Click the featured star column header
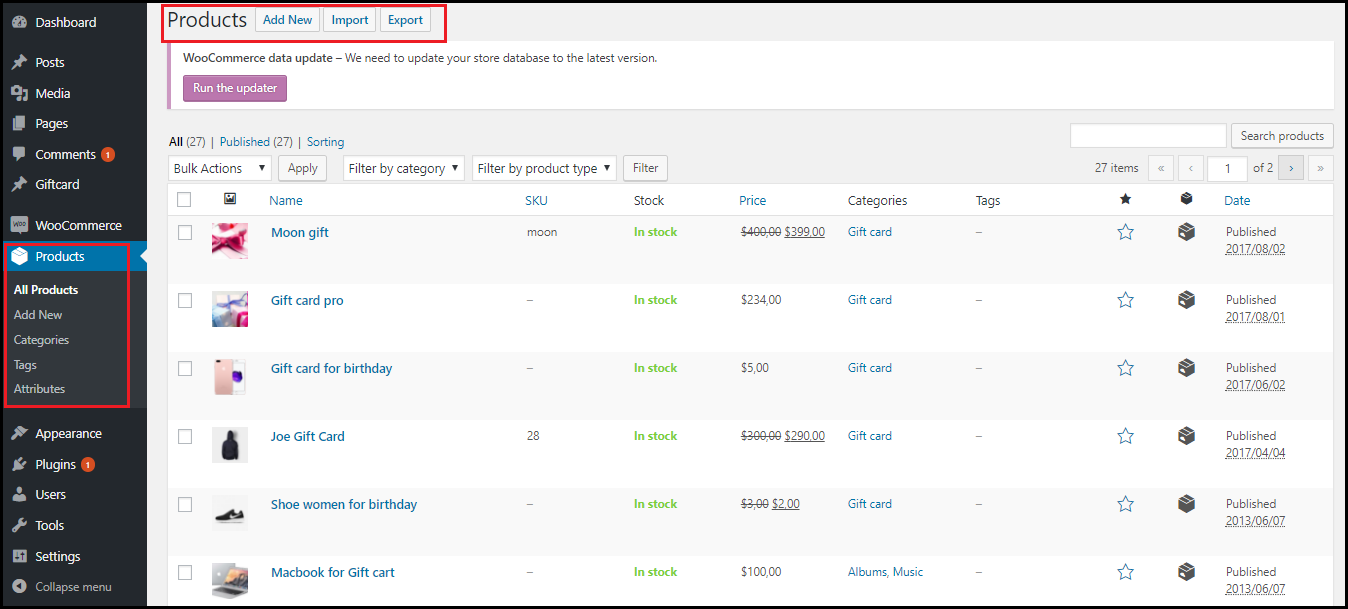 pos(1125,200)
